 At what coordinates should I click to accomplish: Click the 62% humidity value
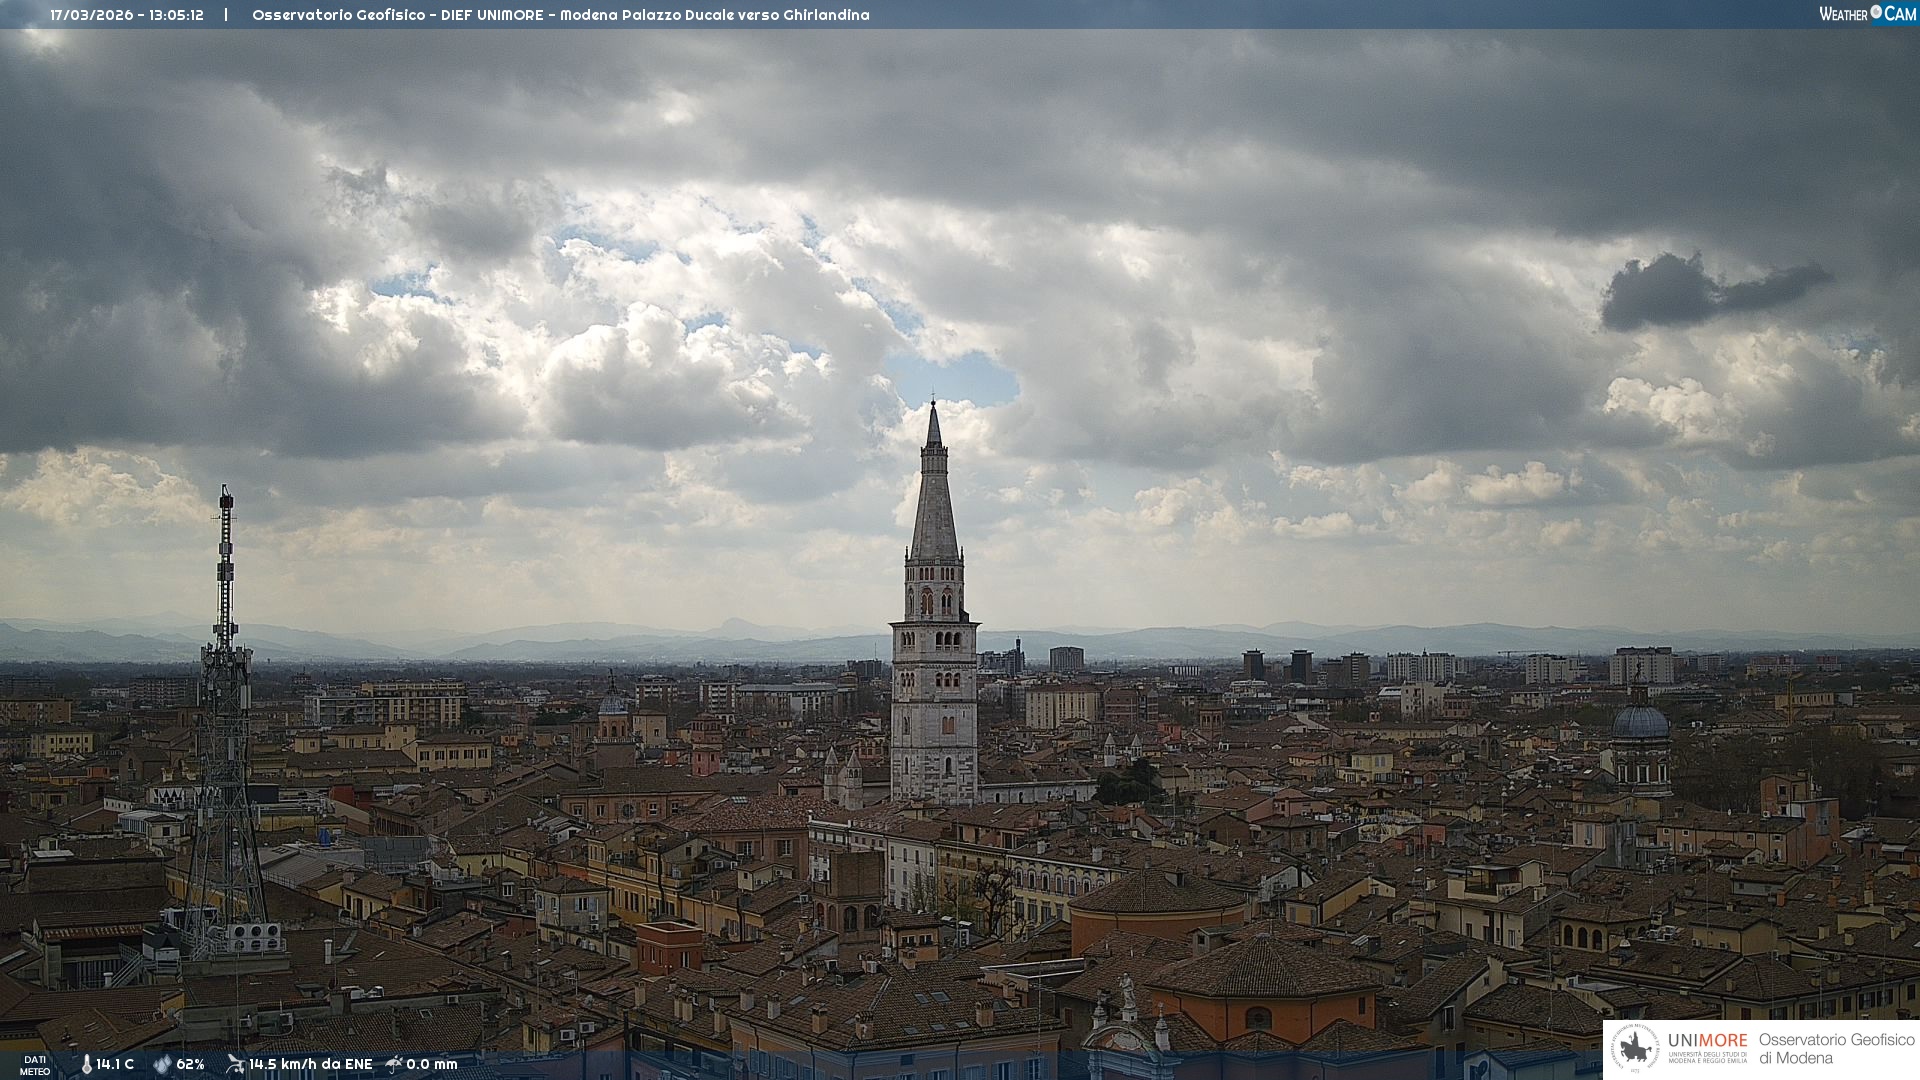coord(190,1064)
